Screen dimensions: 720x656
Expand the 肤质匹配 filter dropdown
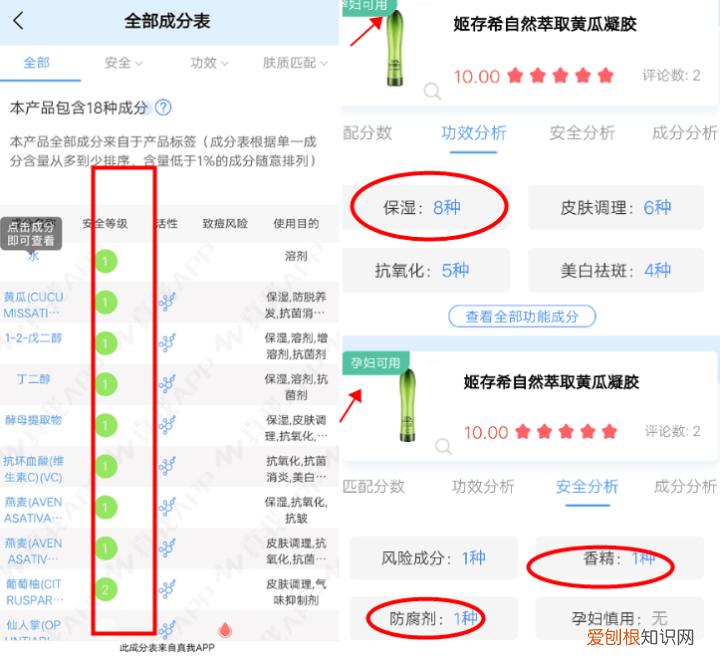pos(295,63)
